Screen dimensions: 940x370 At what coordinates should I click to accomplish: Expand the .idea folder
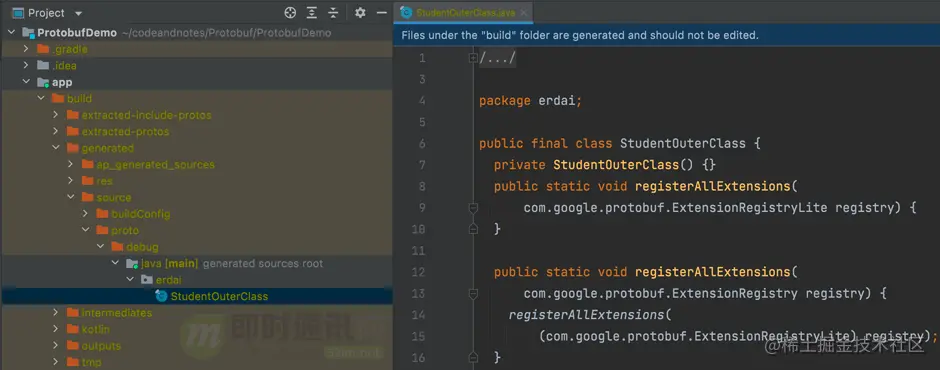[26, 65]
